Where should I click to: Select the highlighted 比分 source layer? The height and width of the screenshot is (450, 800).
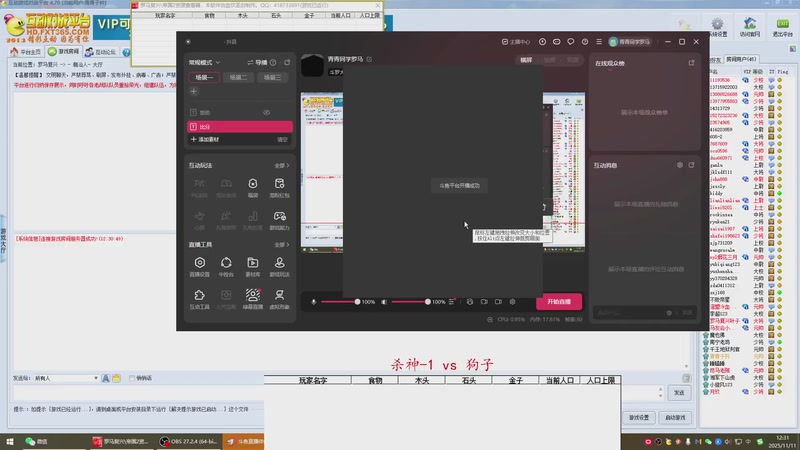coord(240,127)
